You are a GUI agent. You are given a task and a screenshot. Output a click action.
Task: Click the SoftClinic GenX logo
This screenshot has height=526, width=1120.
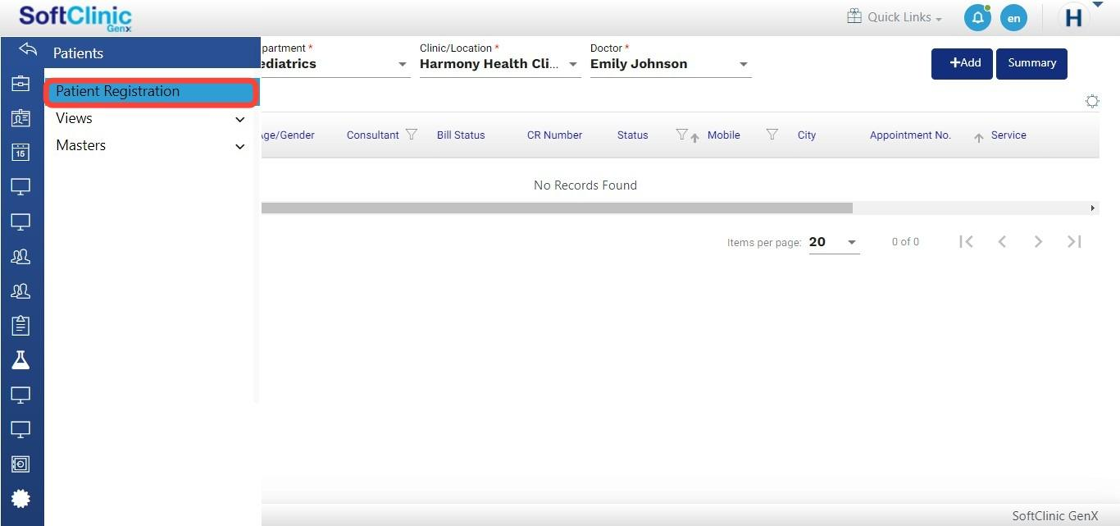click(75, 17)
